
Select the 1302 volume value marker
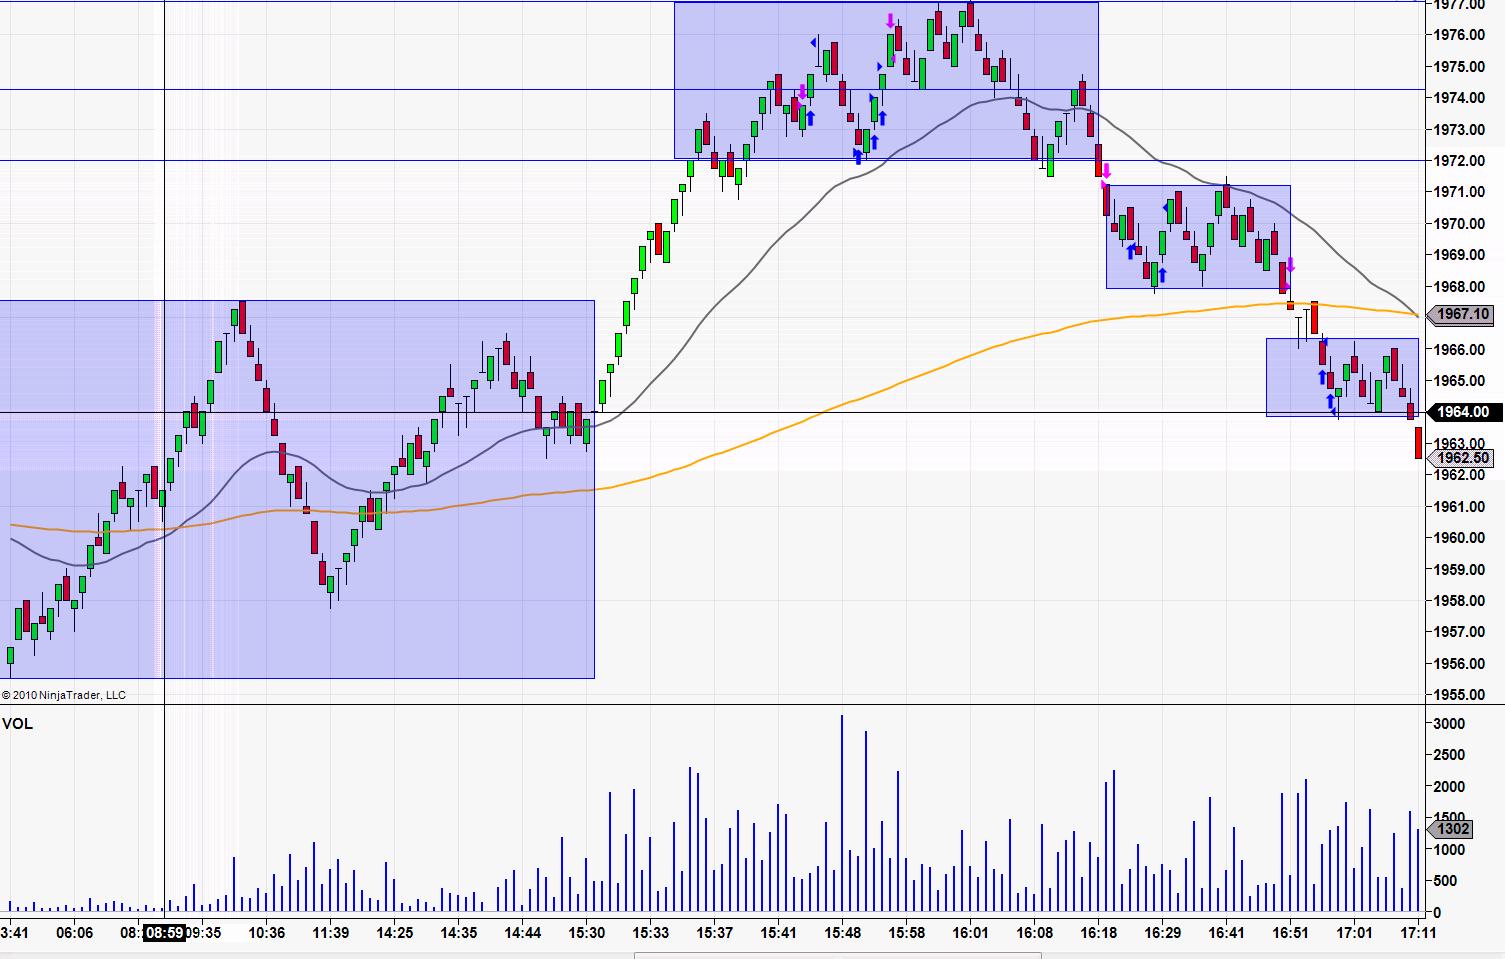pyautogui.click(x=1450, y=828)
